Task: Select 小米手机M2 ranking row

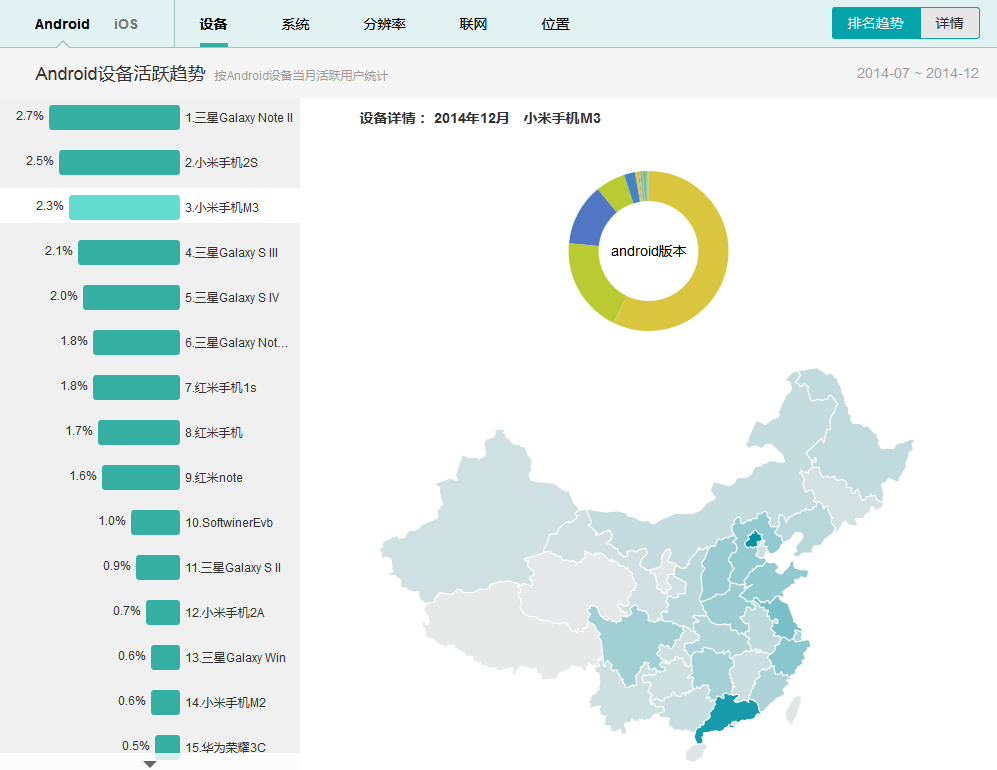Action: point(150,703)
